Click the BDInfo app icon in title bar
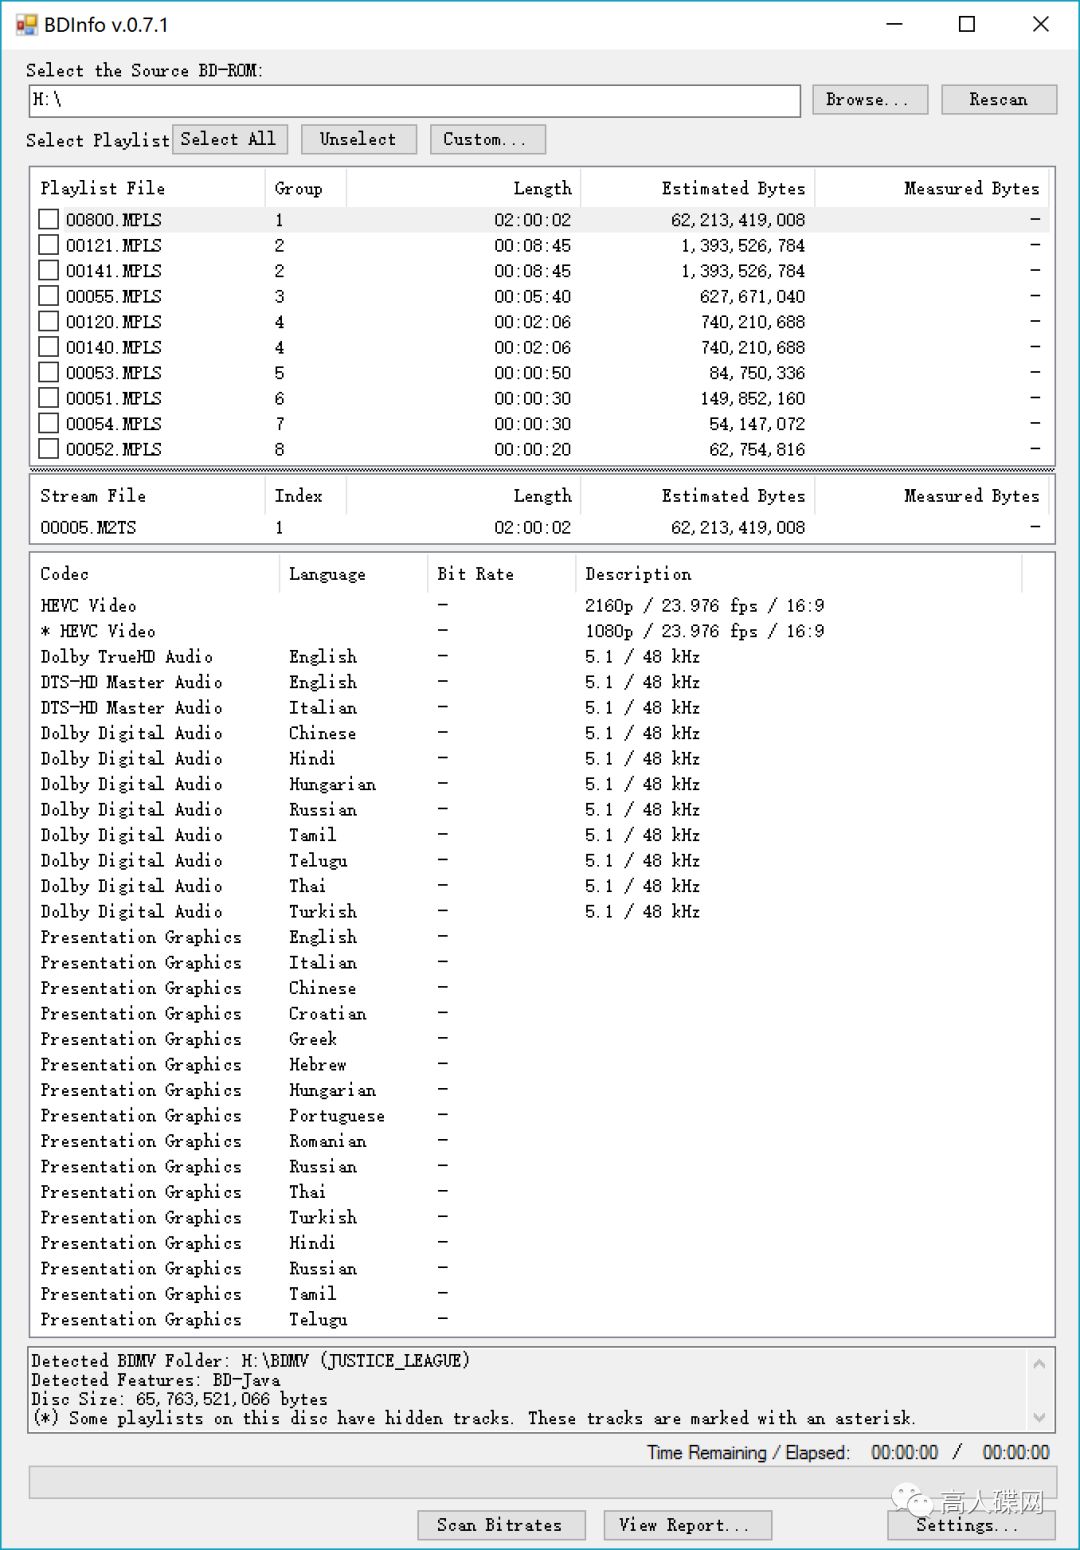This screenshot has height=1550, width=1080. point(26,25)
